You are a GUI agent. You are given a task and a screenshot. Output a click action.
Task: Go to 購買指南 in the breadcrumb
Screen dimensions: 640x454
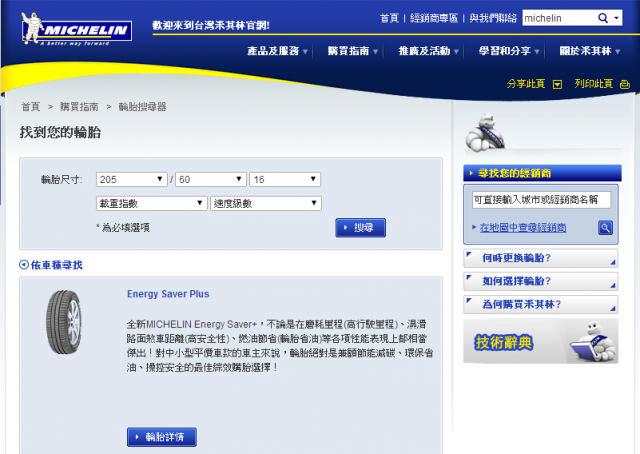click(x=79, y=107)
